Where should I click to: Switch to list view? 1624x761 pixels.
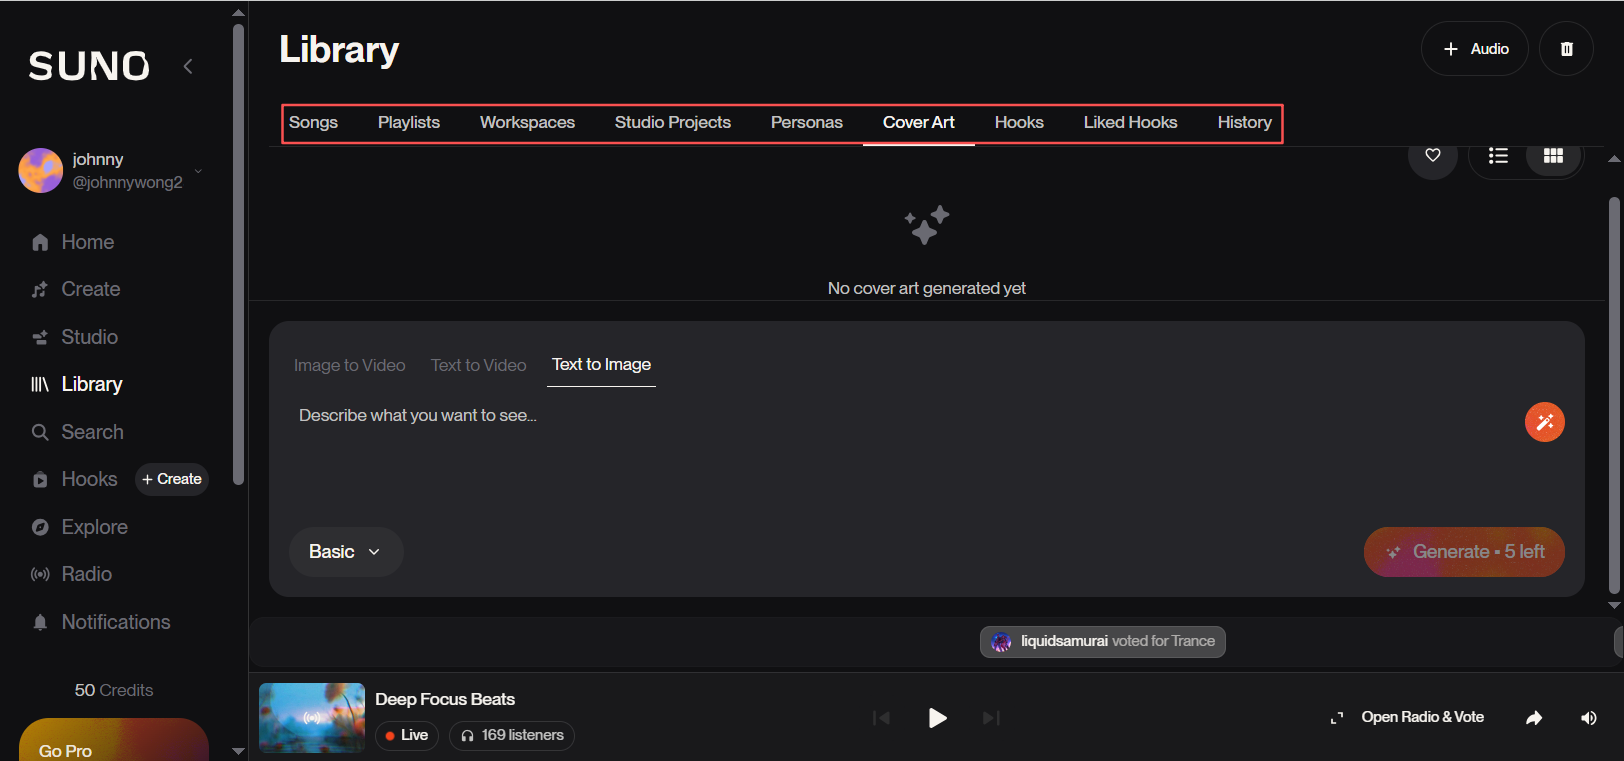click(1498, 155)
